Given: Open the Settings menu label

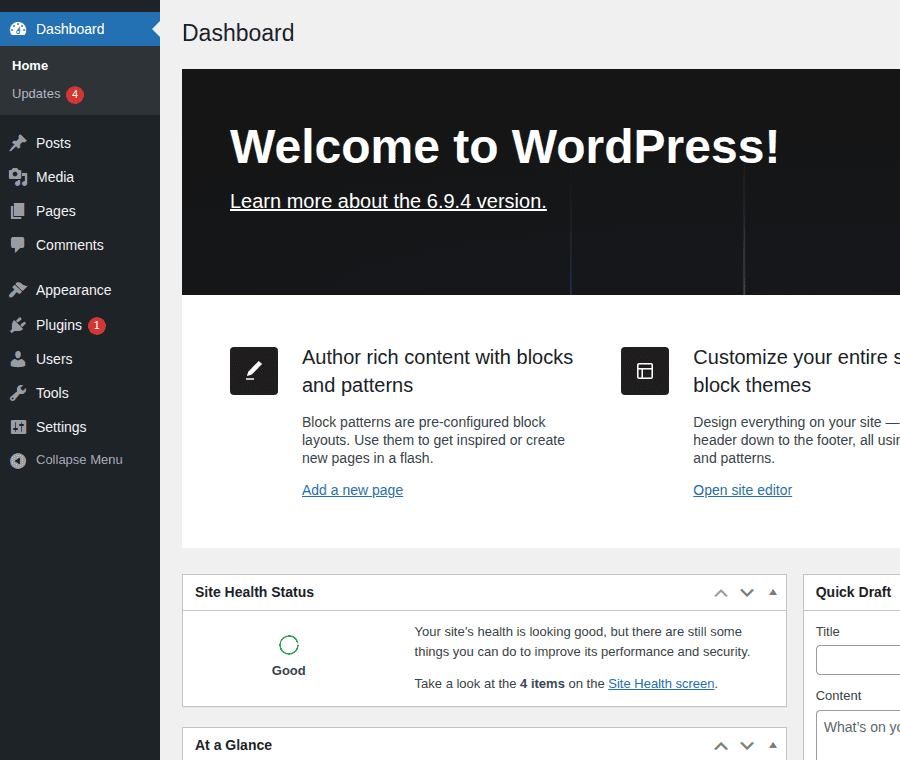Looking at the screenshot, I should tap(61, 427).
